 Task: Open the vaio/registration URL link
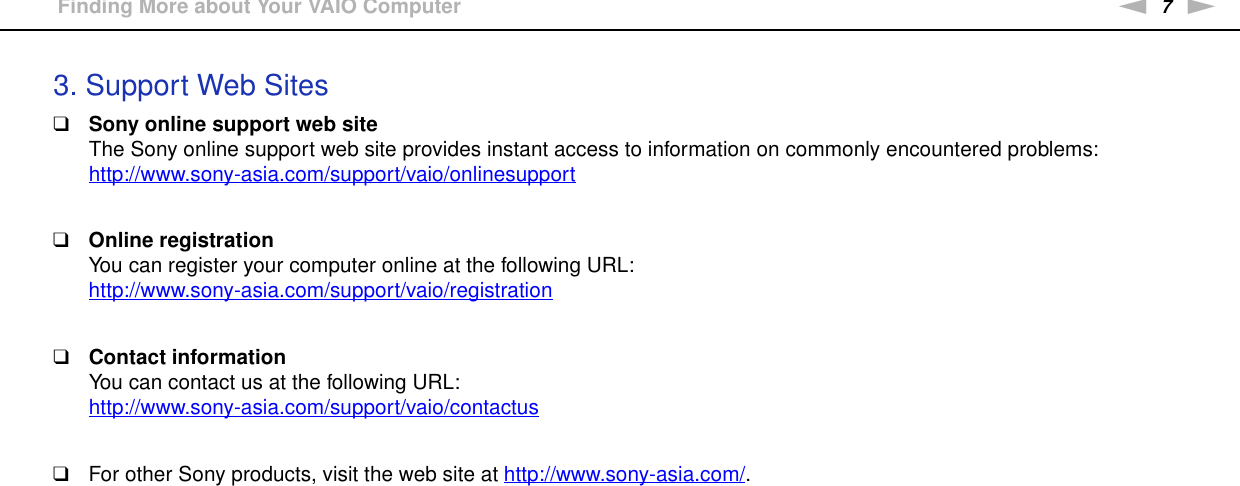[x=320, y=290]
